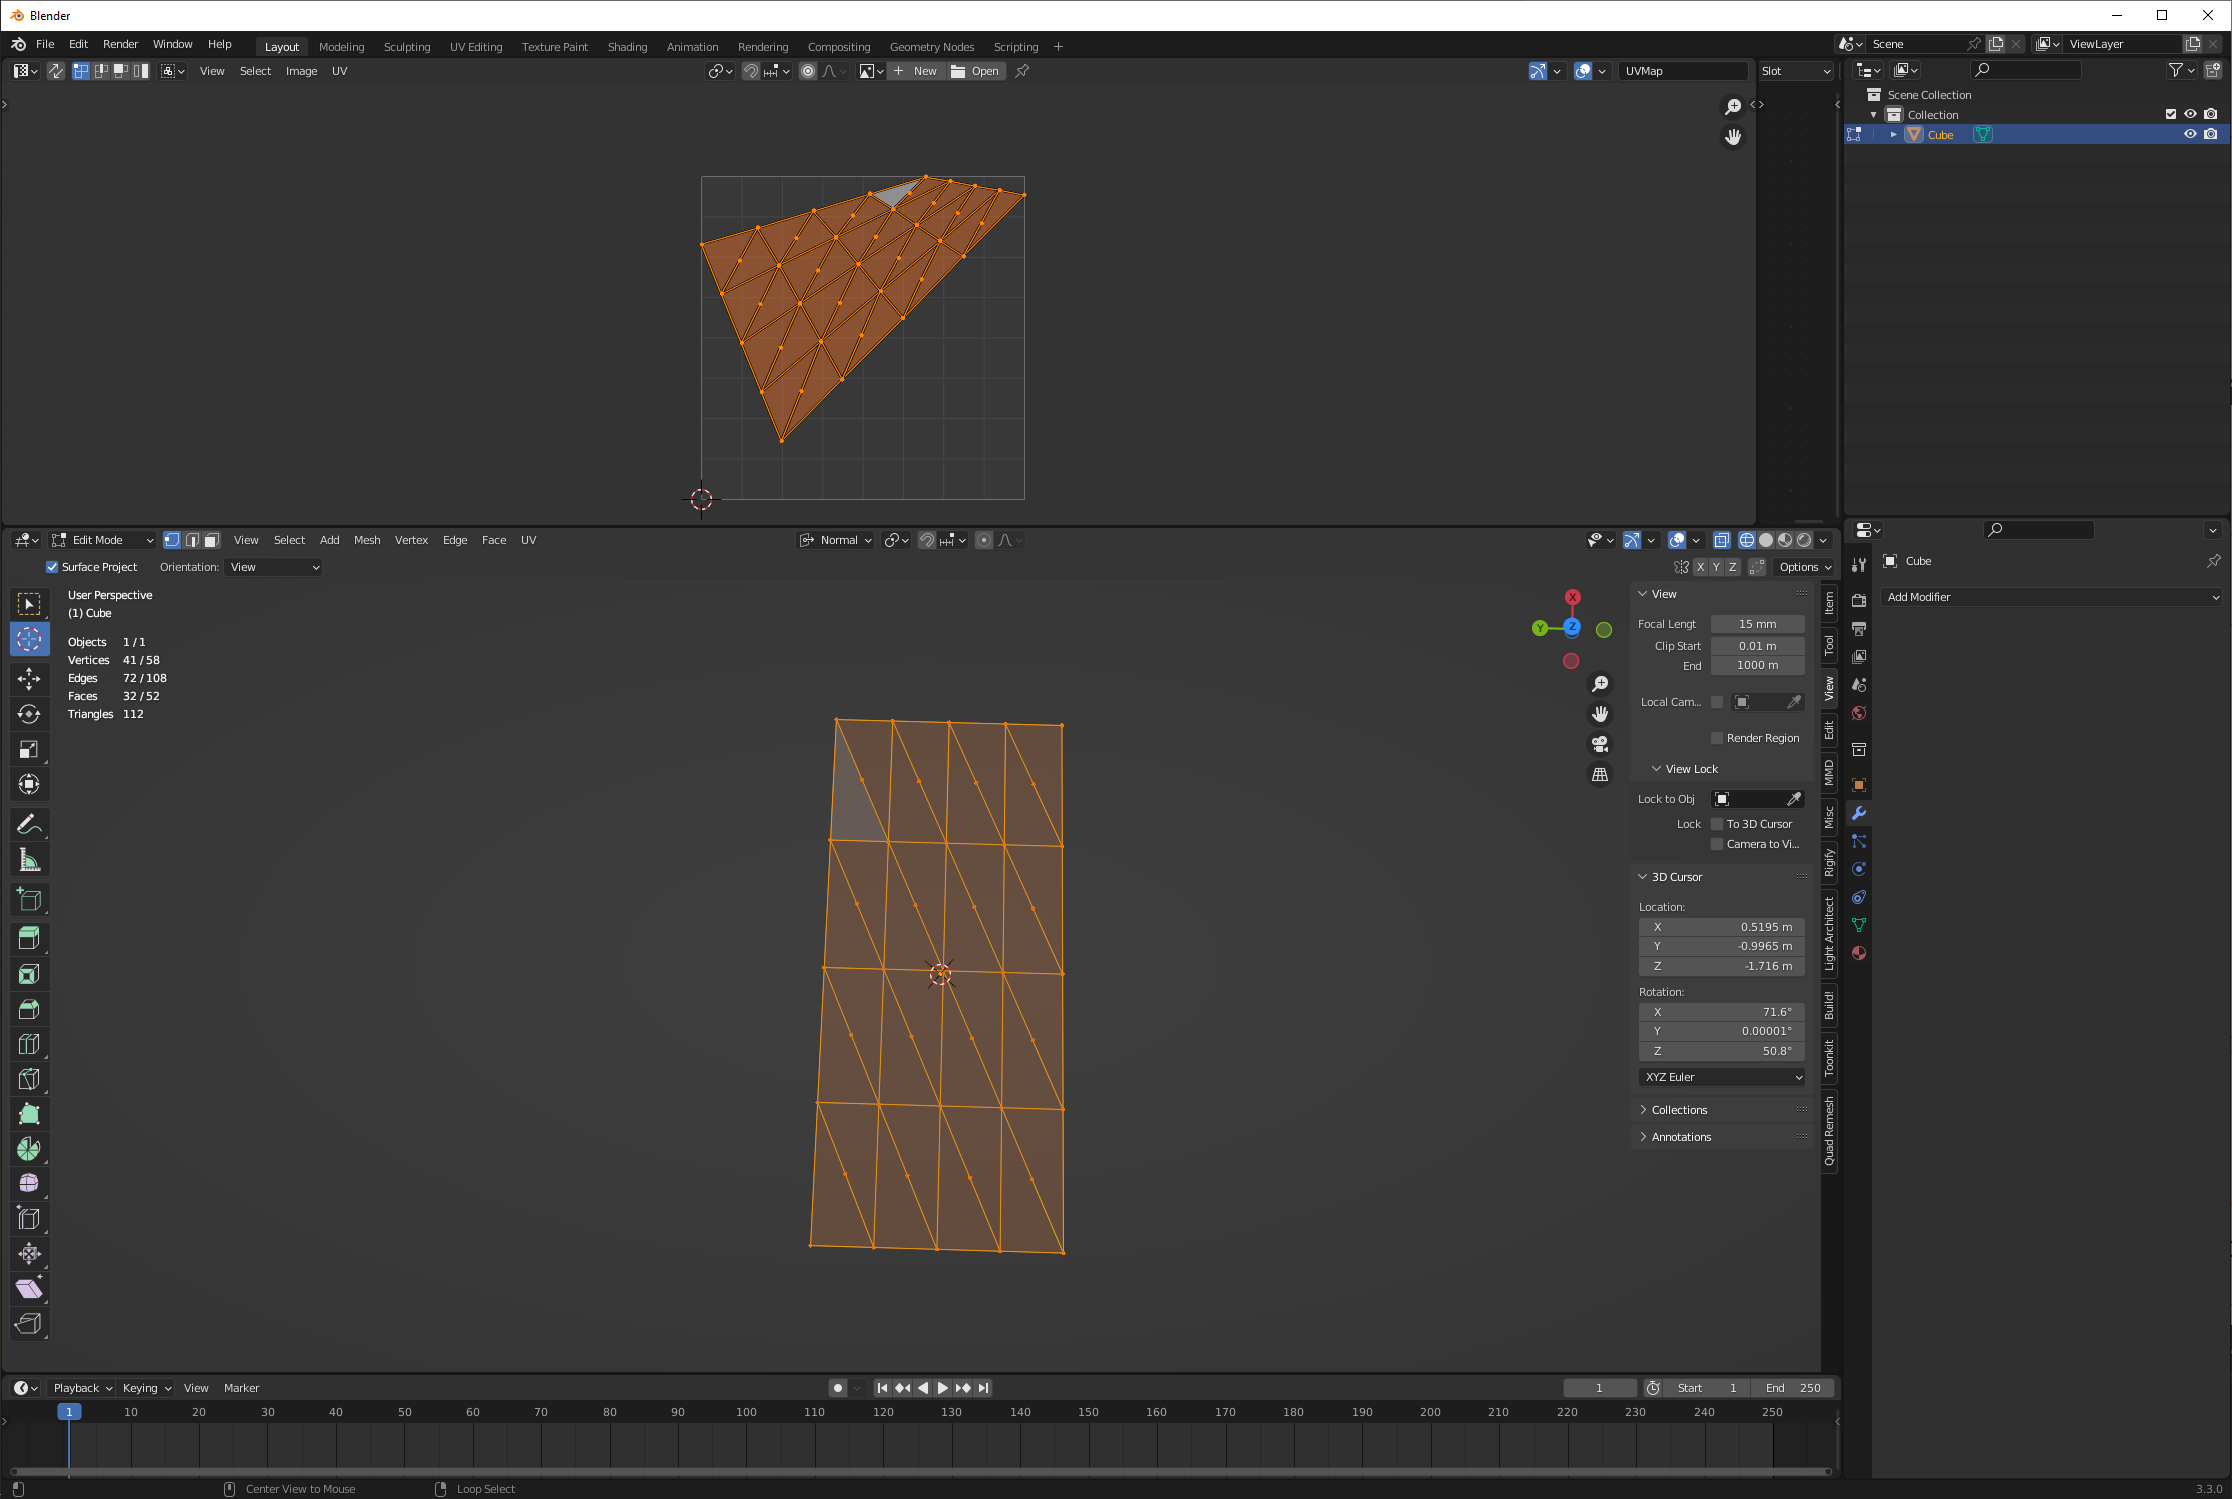The image size is (2232, 1499).
Task: Click the Open image button
Action: pyautogui.click(x=975, y=71)
